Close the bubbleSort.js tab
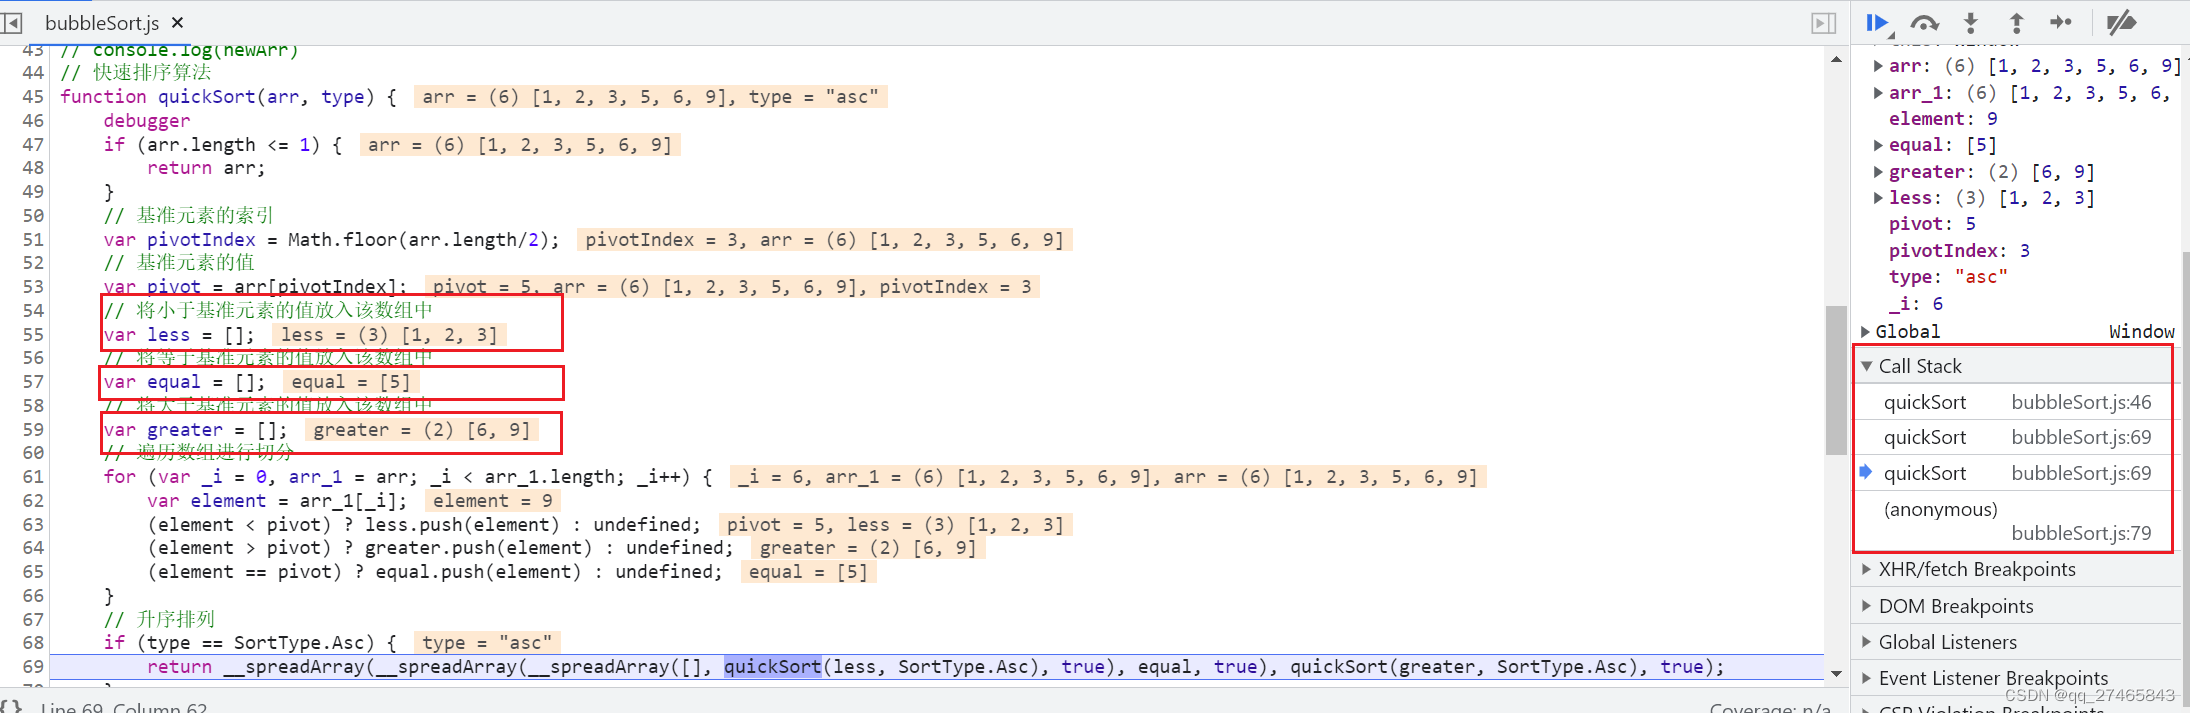The image size is (2190, 713). tap(177, 22)
